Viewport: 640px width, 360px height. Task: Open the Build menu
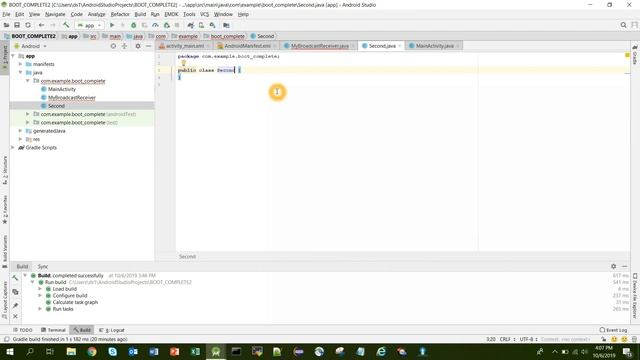click(140, 14)
